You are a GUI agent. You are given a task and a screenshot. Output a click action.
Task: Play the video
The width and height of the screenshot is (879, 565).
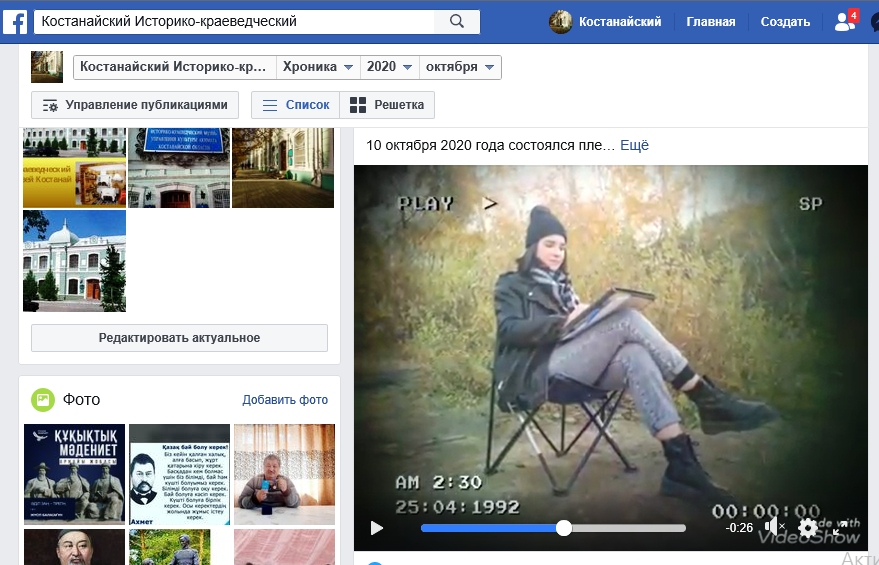(x=377, y=527)
